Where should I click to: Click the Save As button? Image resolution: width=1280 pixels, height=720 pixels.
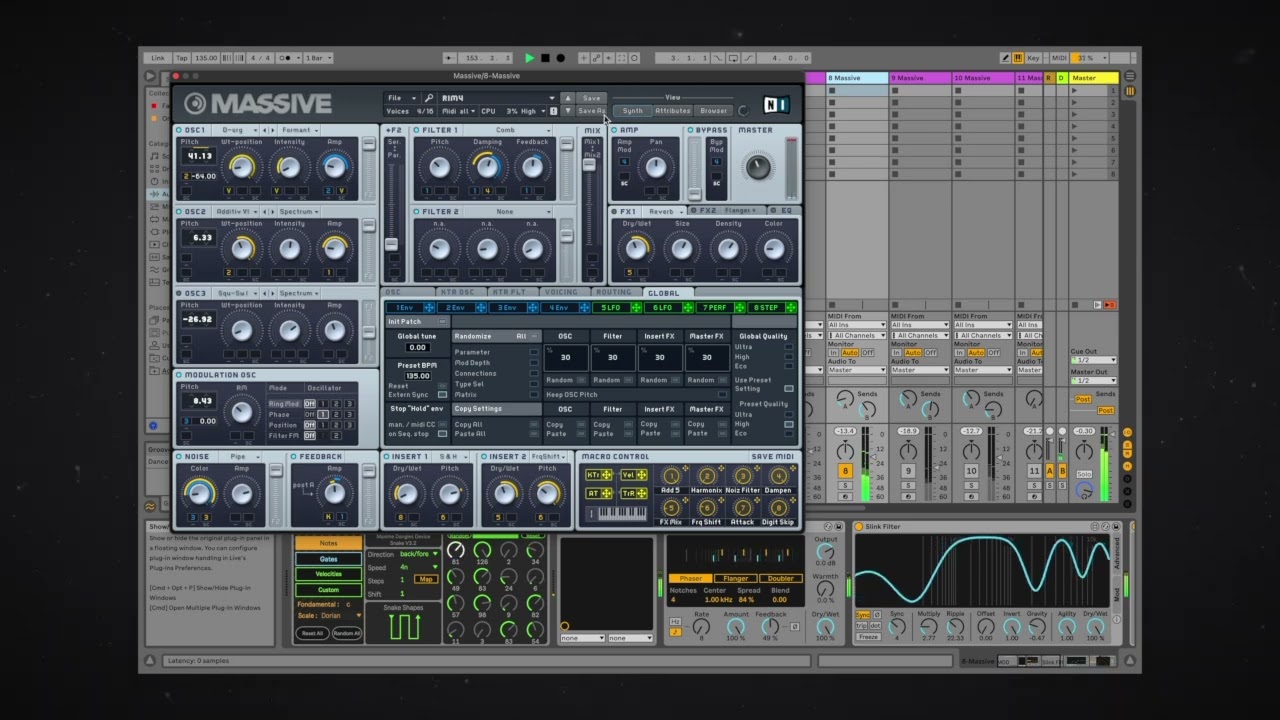pyautogui.click(x=592, y=111)
